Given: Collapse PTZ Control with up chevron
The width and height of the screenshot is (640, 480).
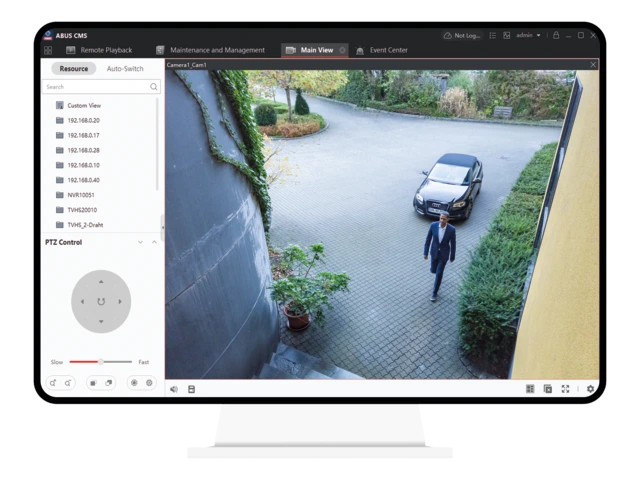Looking at the screenshot, I should point(154,242).
